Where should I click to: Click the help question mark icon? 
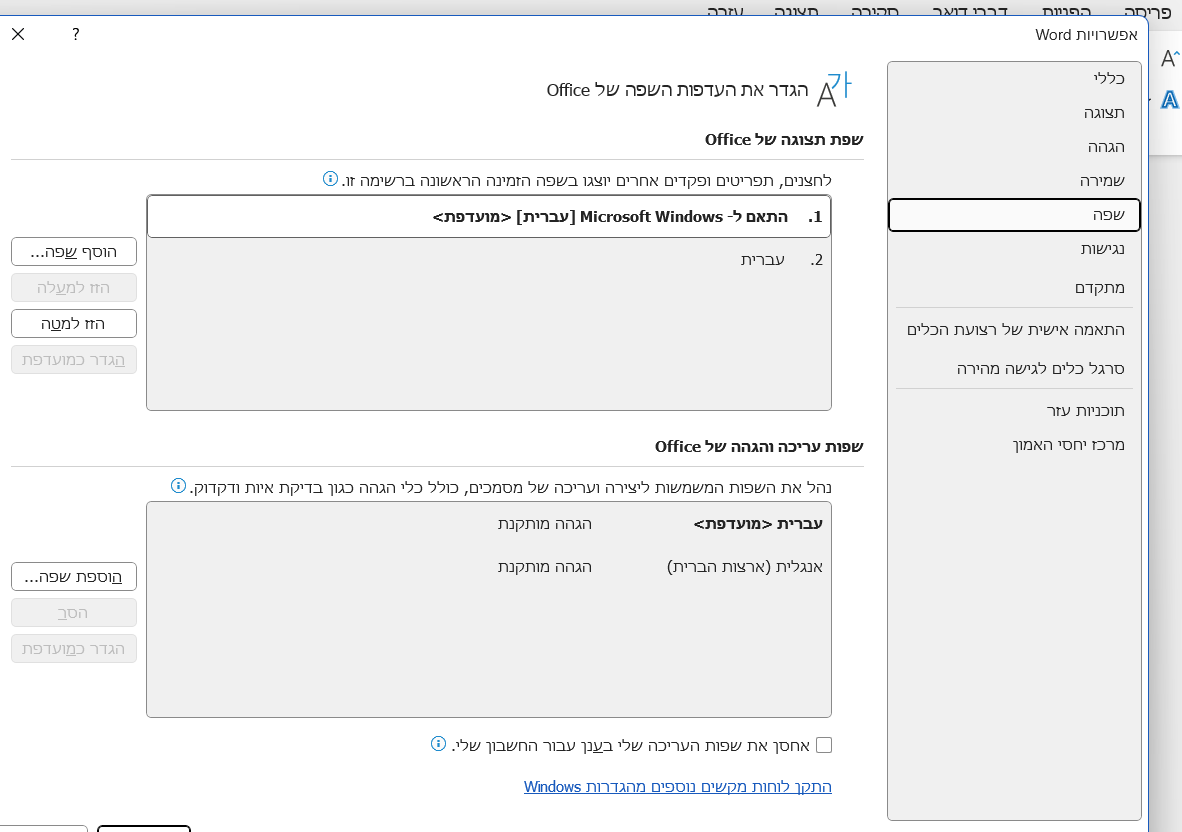(76, 34)
